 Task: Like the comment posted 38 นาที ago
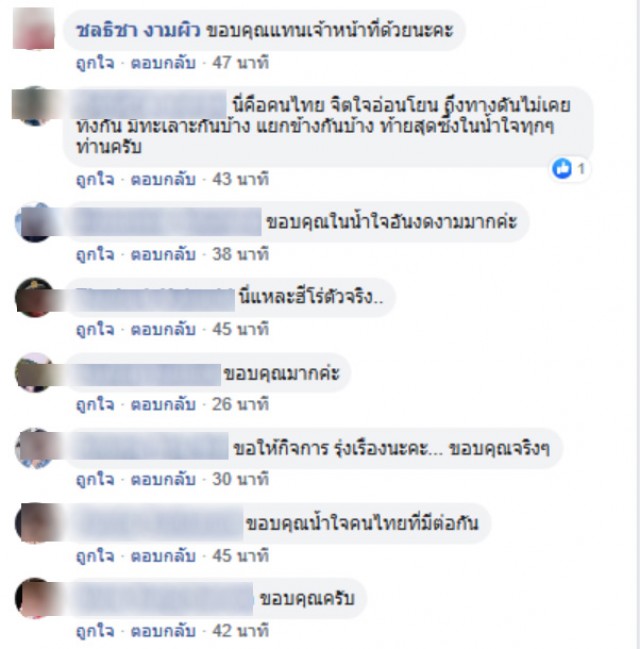click(x=95, y=255)
